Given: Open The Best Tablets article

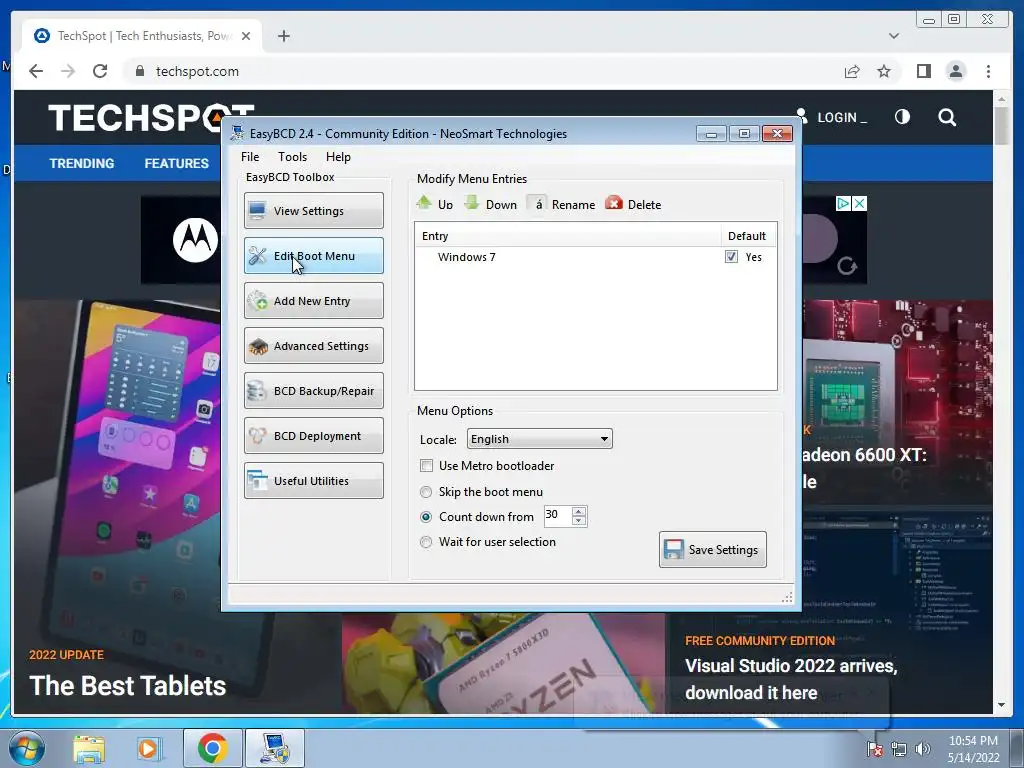Looking at the screenshot, I should click(127, 686).
